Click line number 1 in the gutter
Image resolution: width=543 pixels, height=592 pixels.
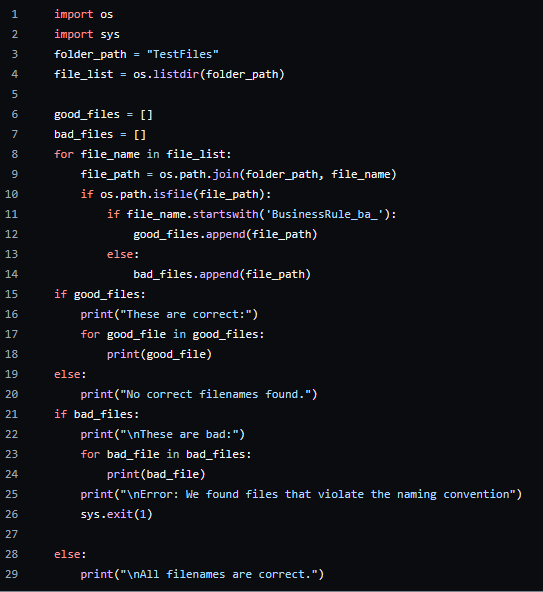click(x=14, y=14)
